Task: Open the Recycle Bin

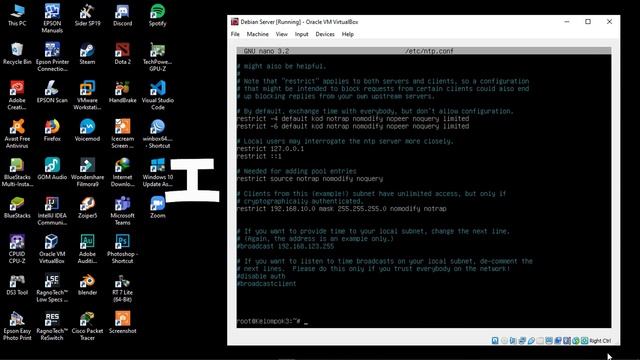Action: (17, 54)
